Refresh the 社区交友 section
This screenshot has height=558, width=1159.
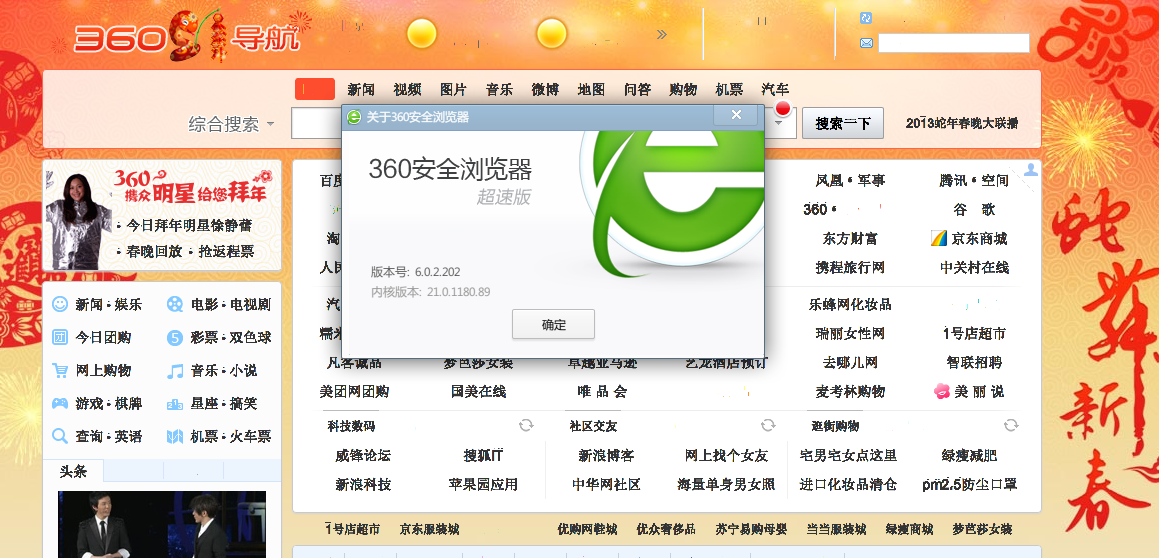768,425
